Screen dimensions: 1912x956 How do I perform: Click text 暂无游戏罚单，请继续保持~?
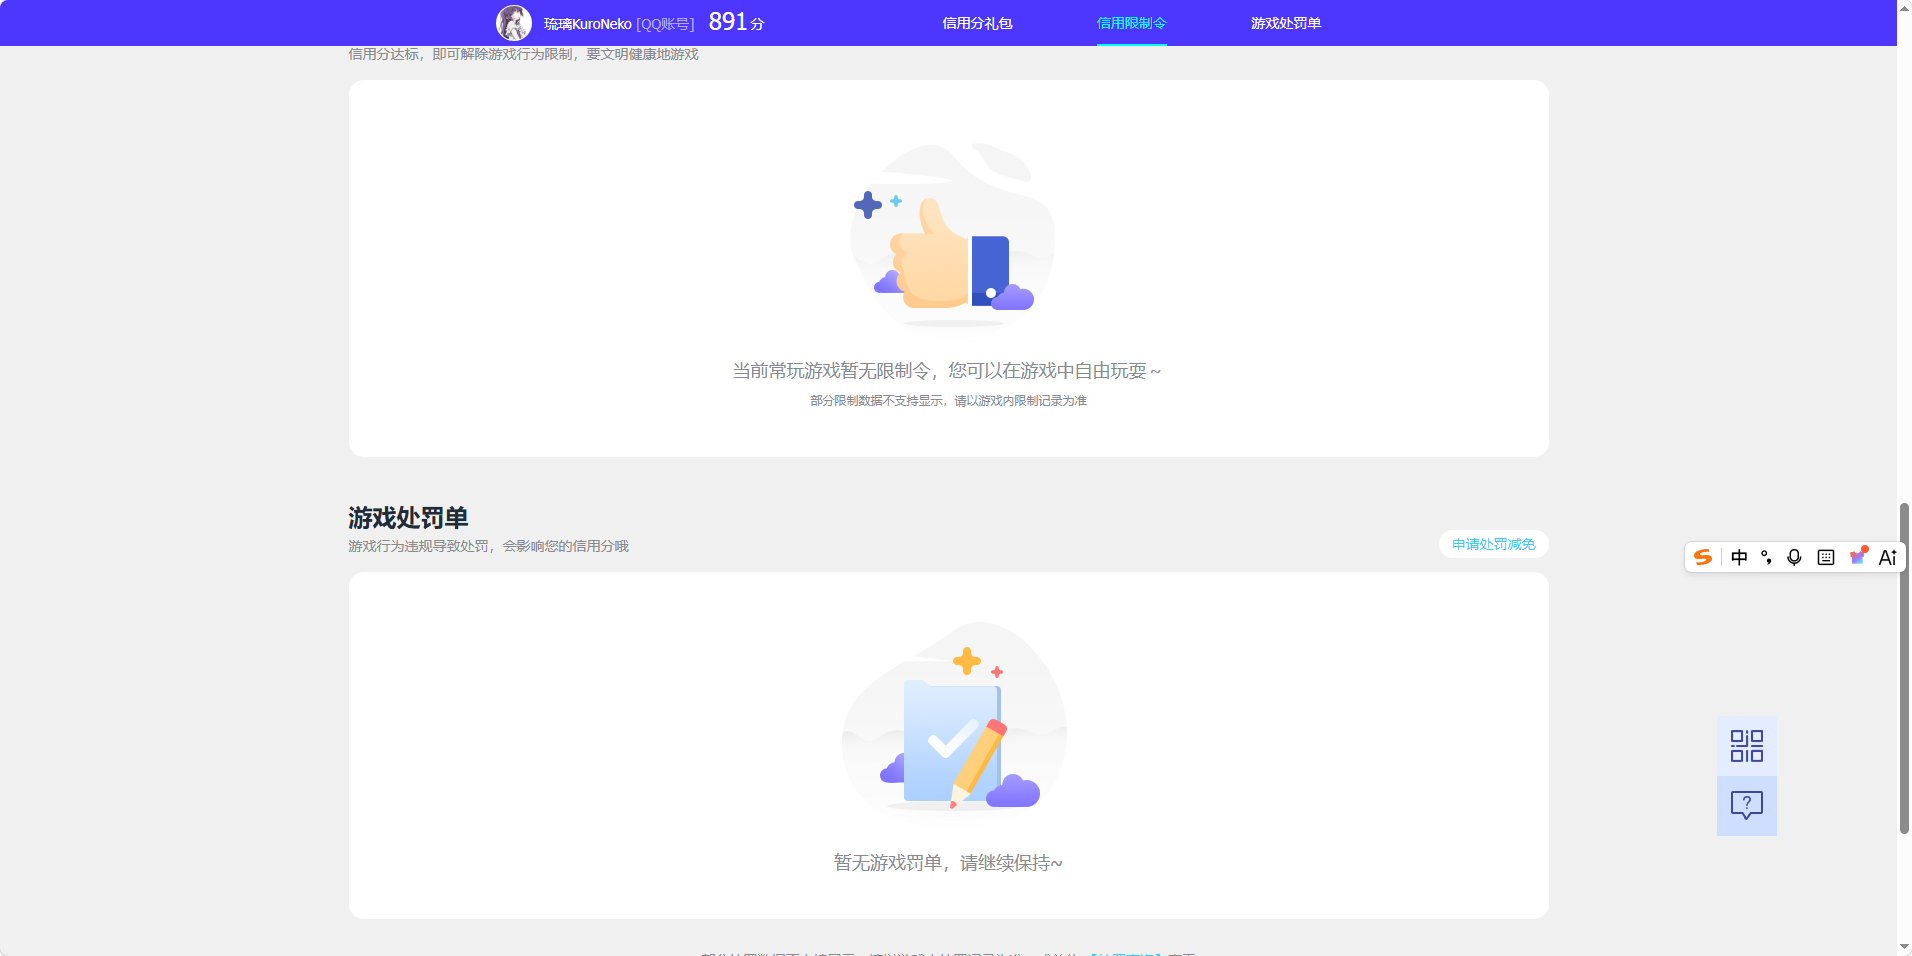[x=948, y=863]
